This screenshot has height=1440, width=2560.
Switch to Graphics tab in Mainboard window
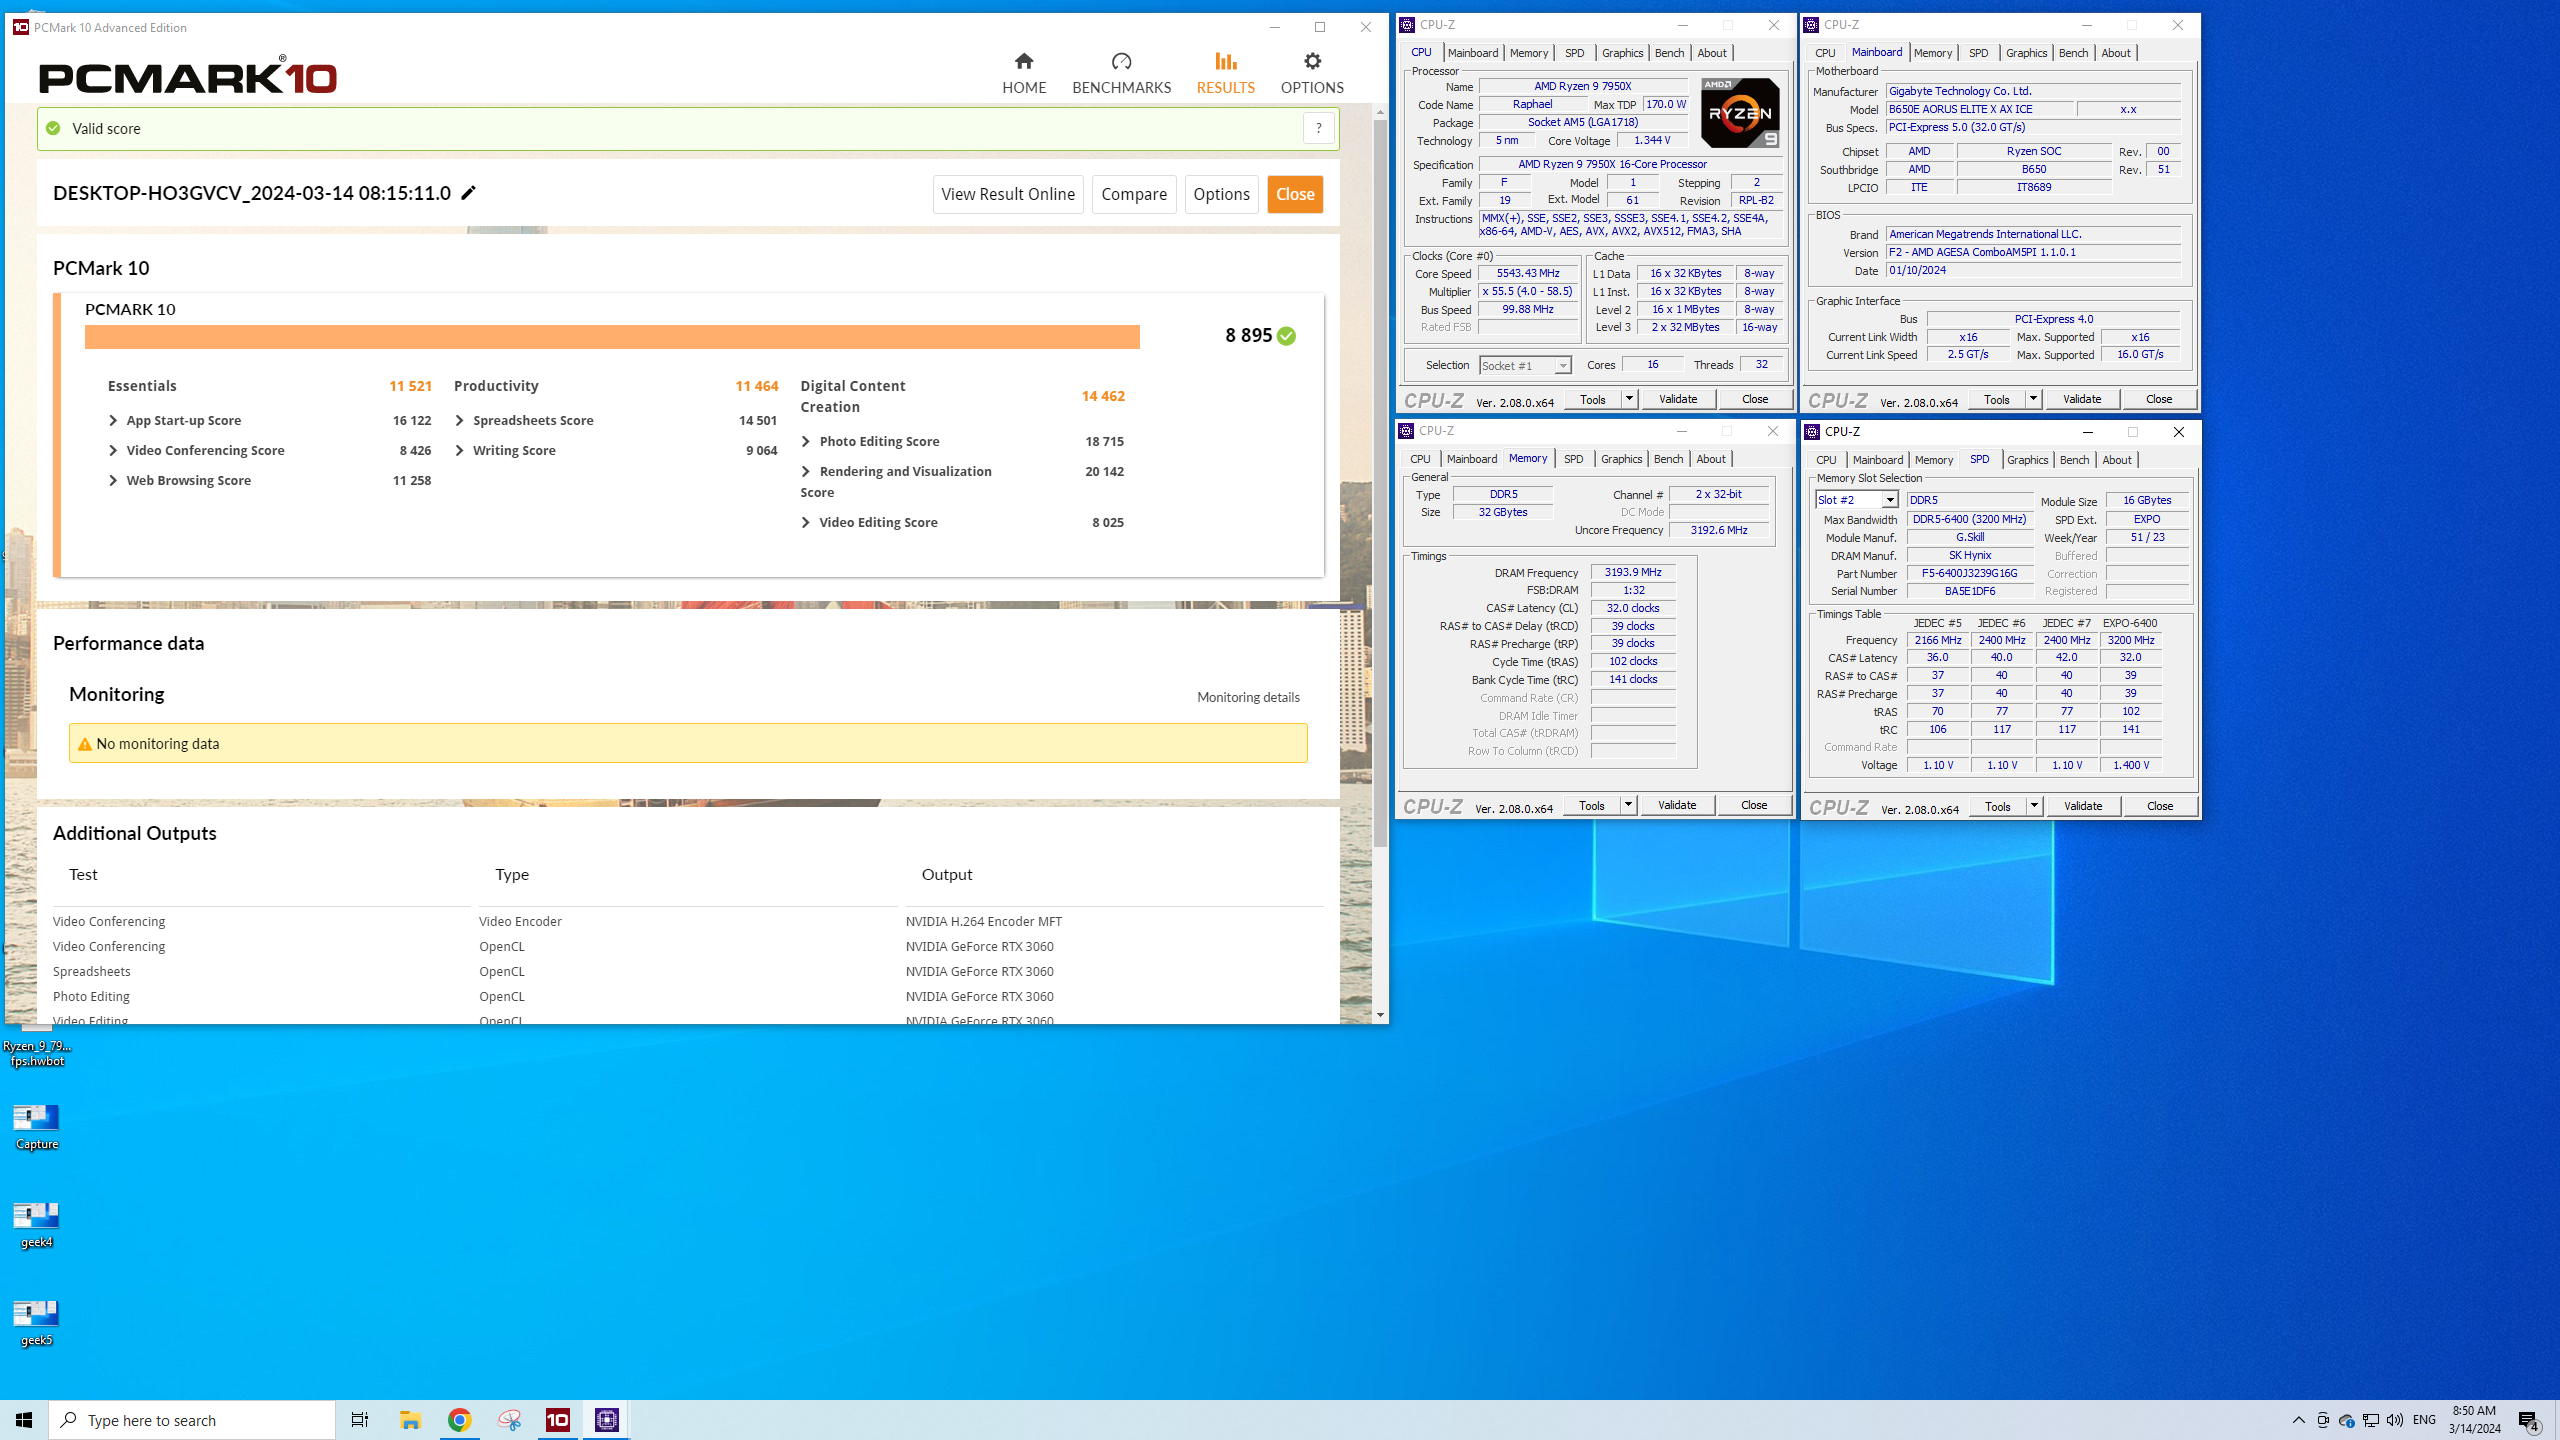pos(2026,53)
